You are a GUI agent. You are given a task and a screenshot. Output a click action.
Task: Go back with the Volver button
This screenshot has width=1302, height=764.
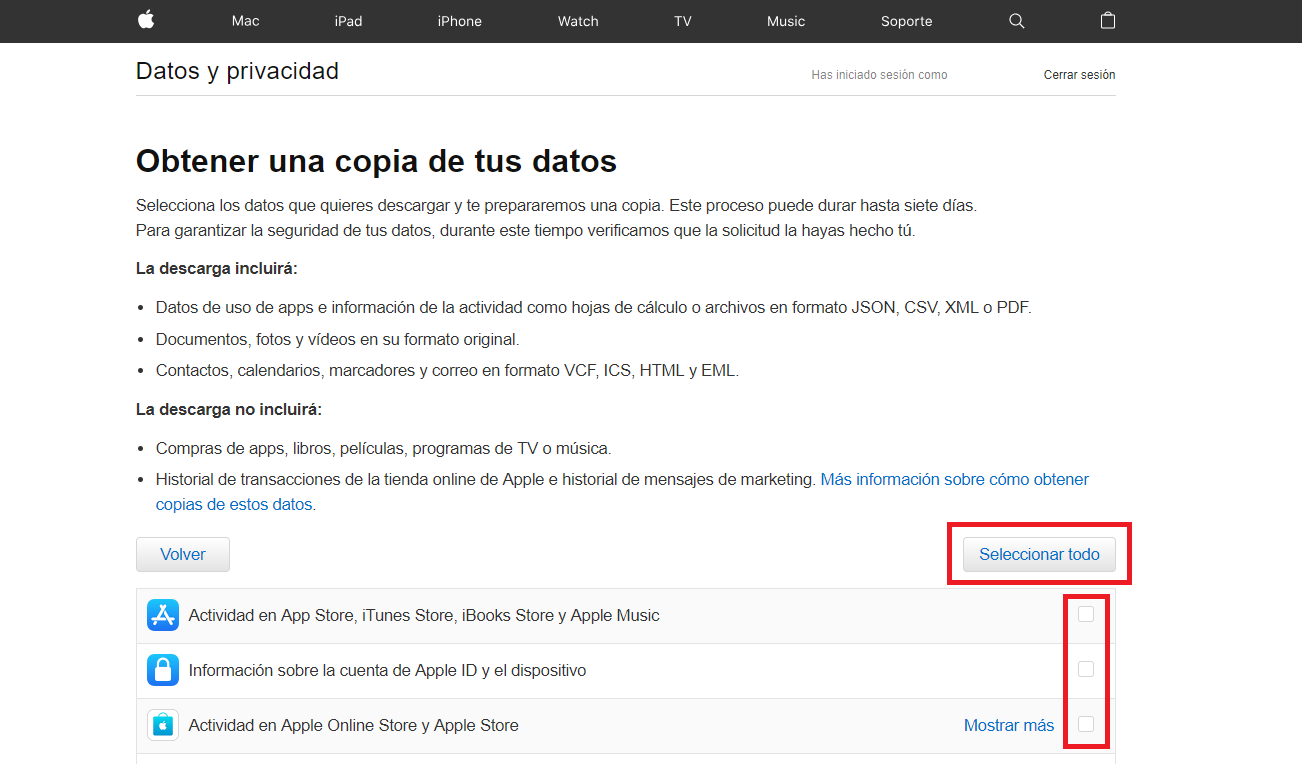tap(183, 554)
